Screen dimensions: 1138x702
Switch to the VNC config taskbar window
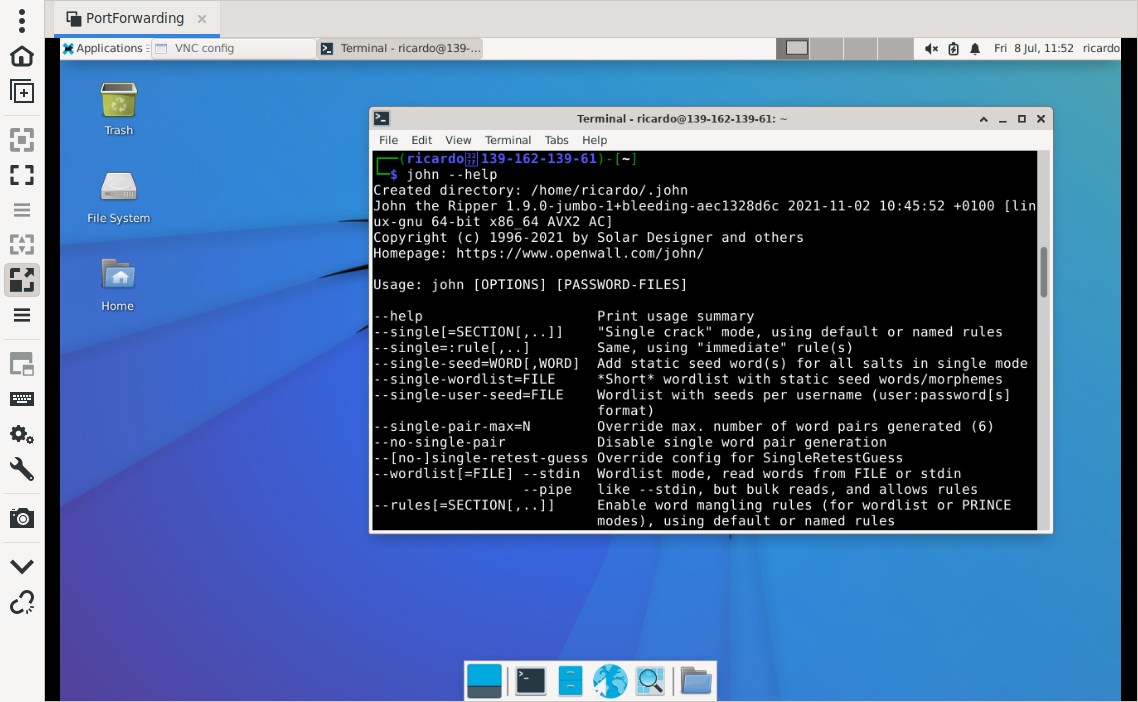point(232,48)
